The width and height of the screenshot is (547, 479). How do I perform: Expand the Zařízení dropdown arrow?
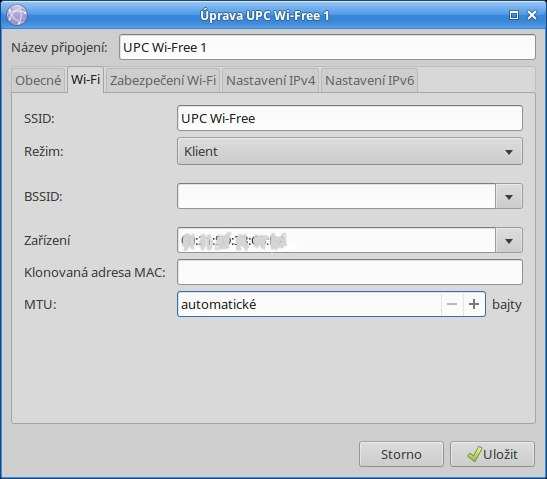509,240
